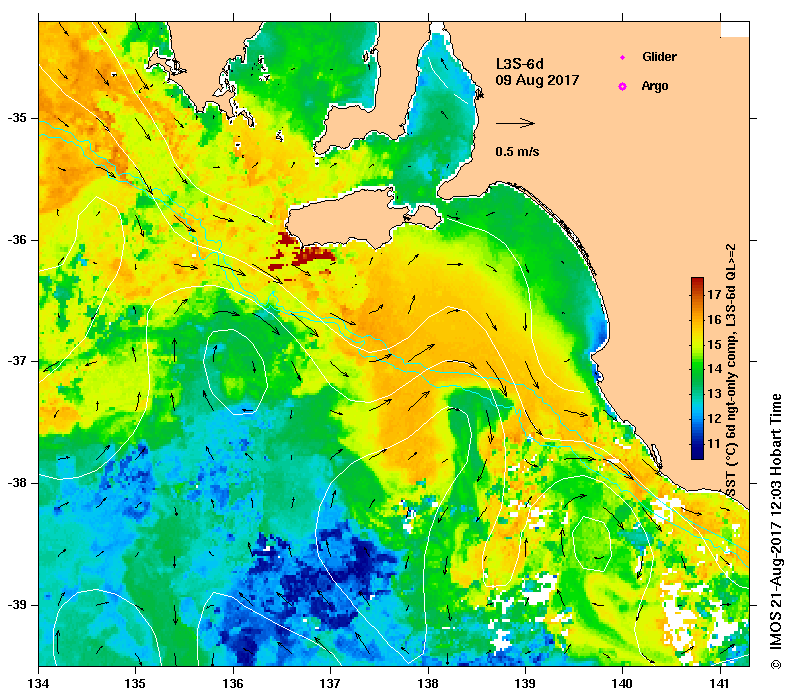Screen dimensions: 791x700
Task: Select the '09 Aug 2017' date text
Action: (537, 80)
